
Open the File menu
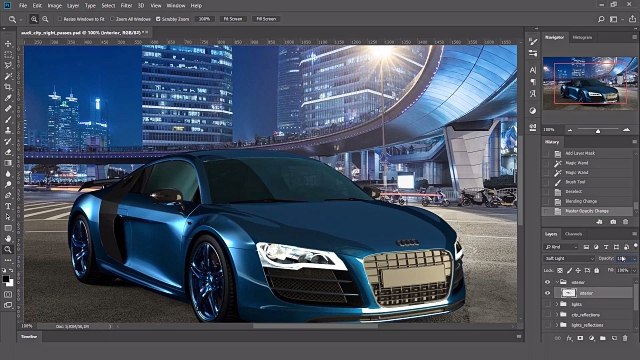click(x=23, y=6)
